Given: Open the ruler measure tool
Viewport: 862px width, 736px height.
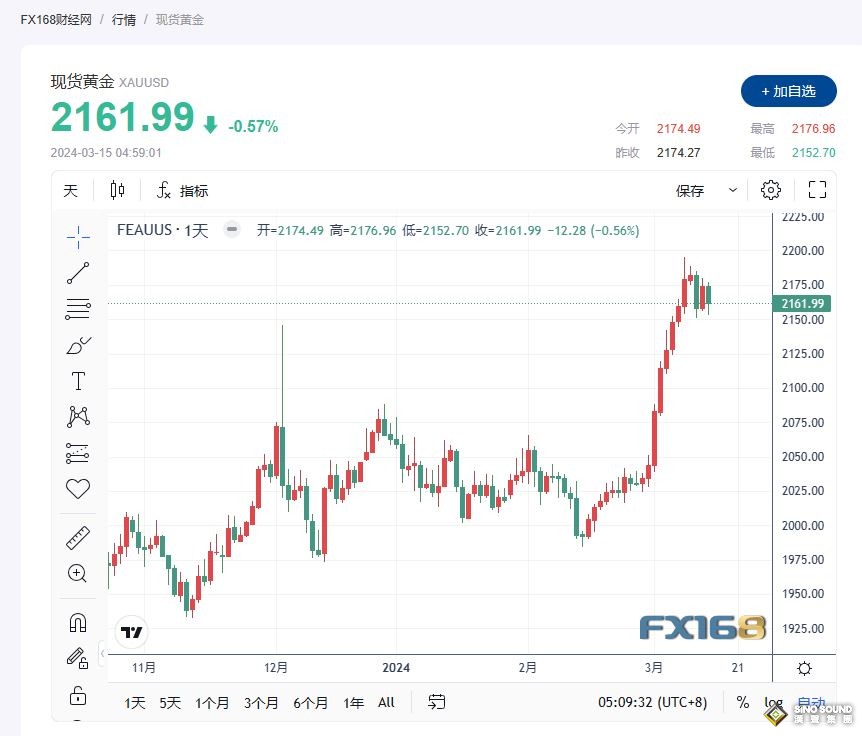Looking at the screenshot, I should coord(78,537).
